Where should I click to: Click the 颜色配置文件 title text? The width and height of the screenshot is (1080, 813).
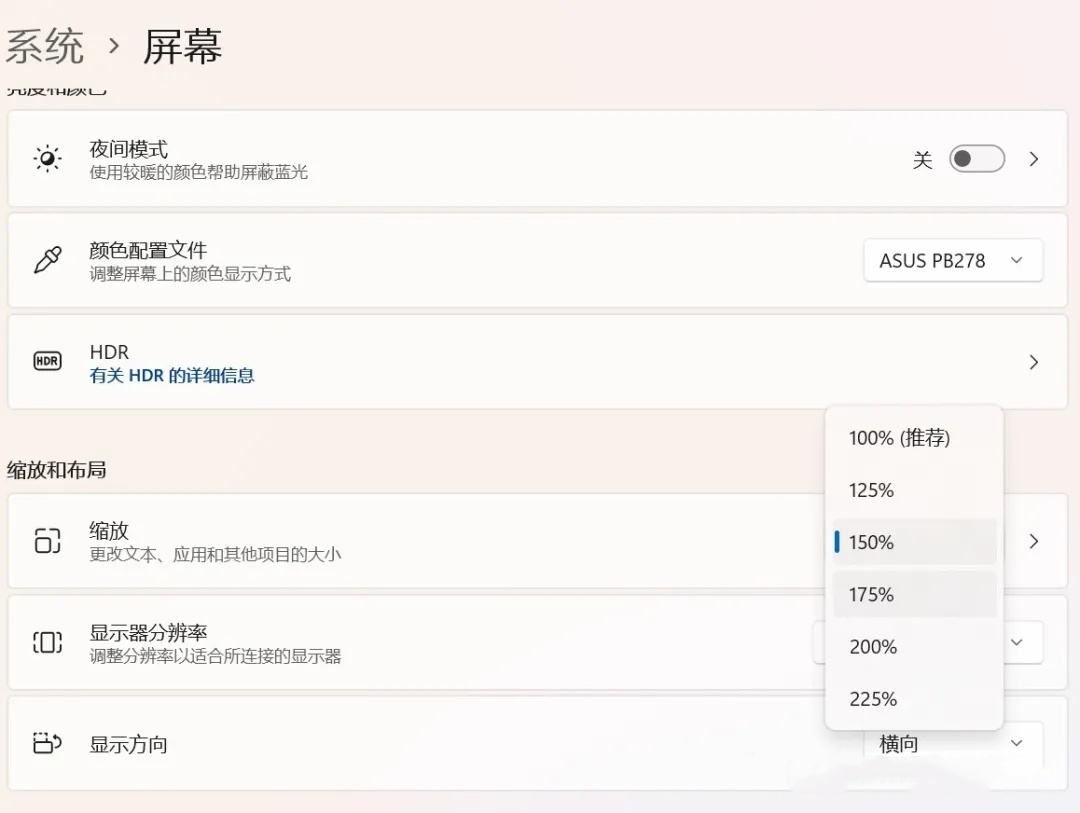click(x=148, y=250)
